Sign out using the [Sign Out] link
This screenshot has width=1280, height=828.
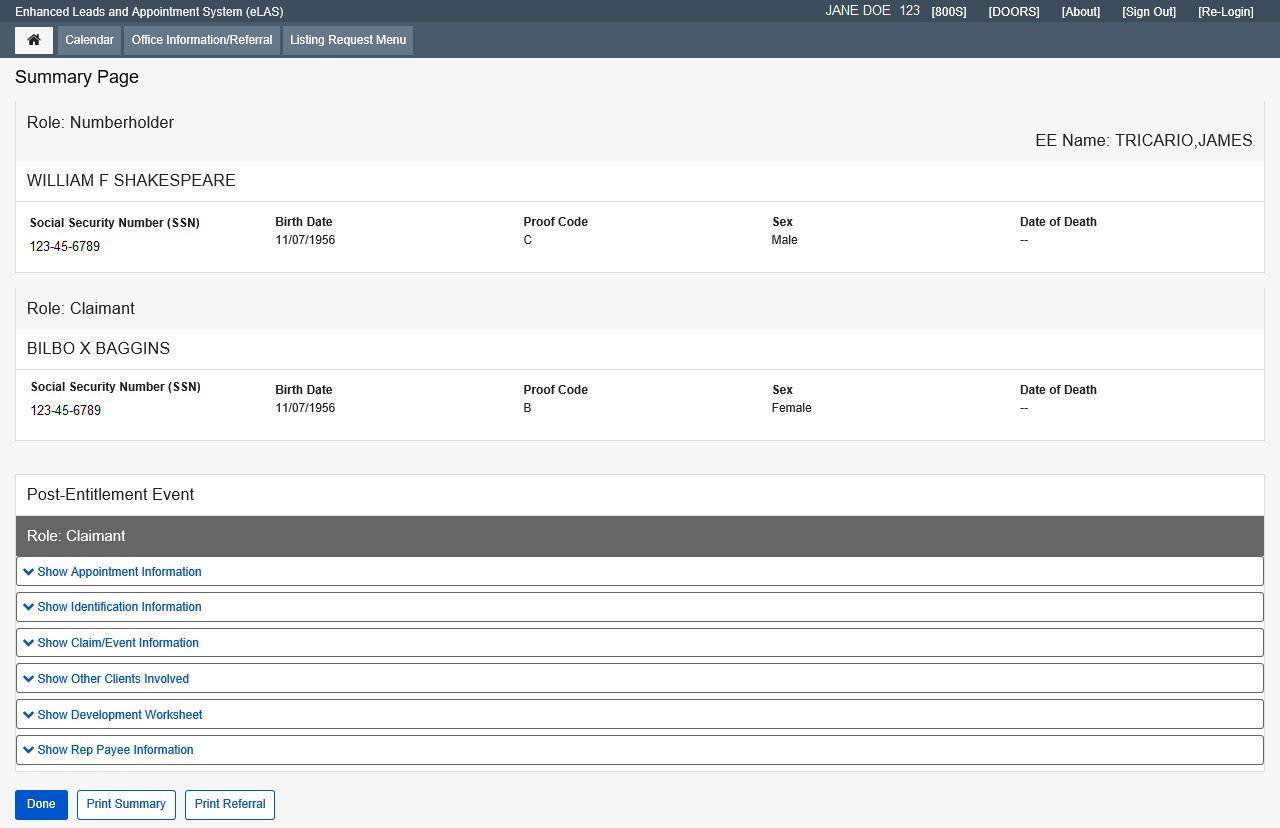point(1149,12)
